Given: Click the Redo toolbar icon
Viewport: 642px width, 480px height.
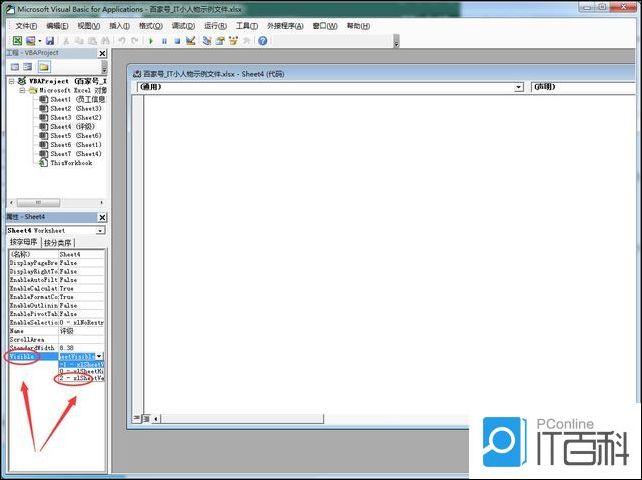Looking at the screenshot, I should coord(135,41).
